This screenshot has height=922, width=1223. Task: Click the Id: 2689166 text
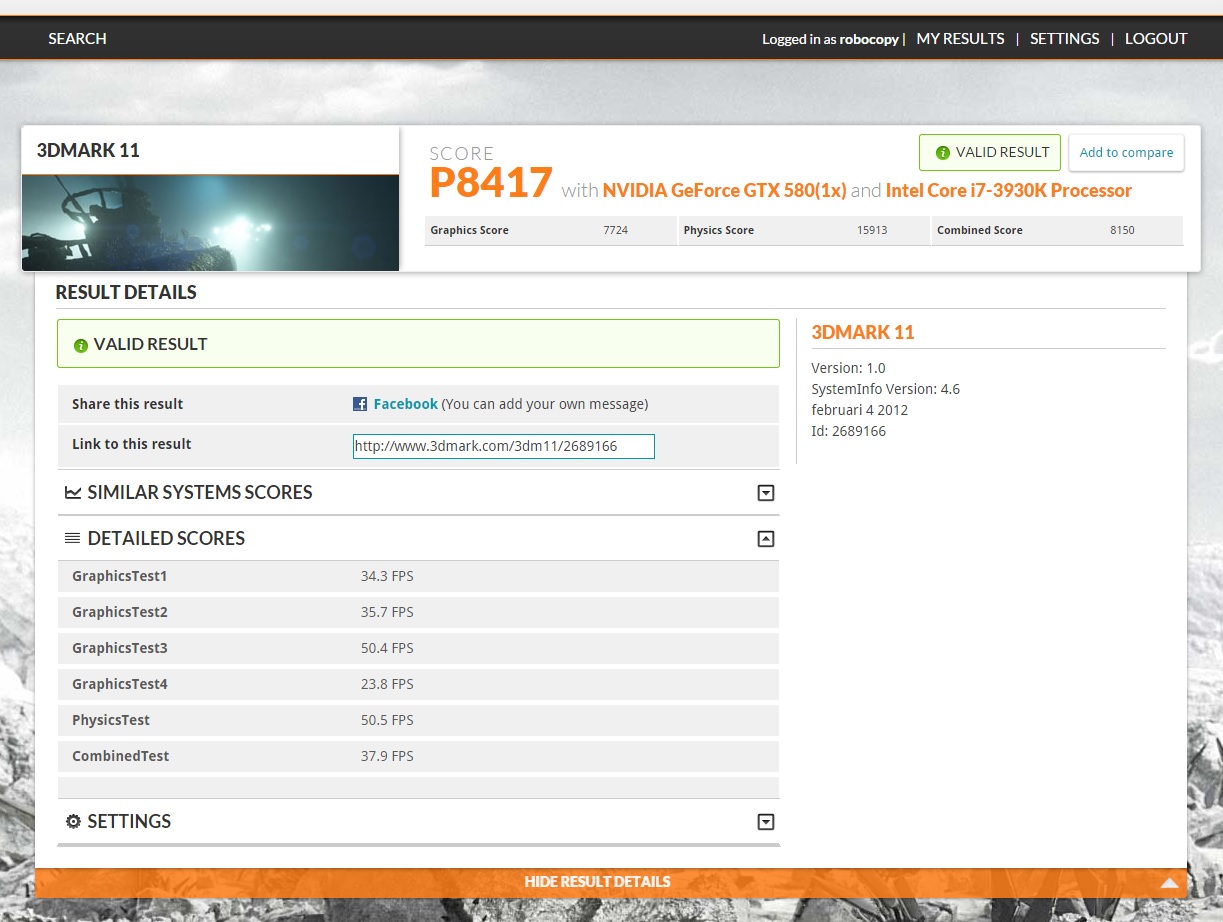coord(848,431)
